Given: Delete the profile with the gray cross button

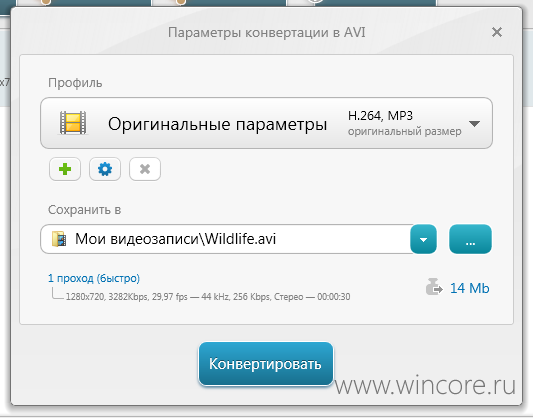Looking at the screenshot, I should coord(145,169).
